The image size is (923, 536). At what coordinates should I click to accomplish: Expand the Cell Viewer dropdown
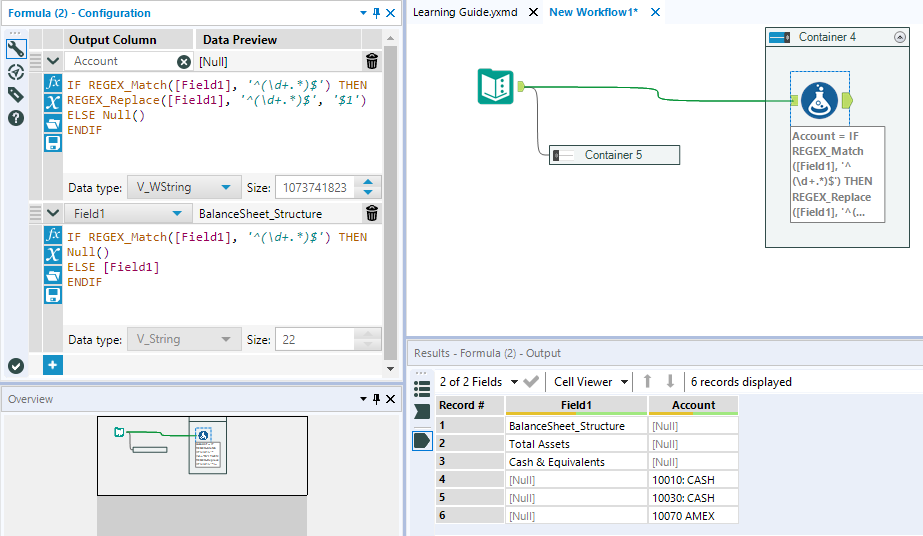click(624, 381)
